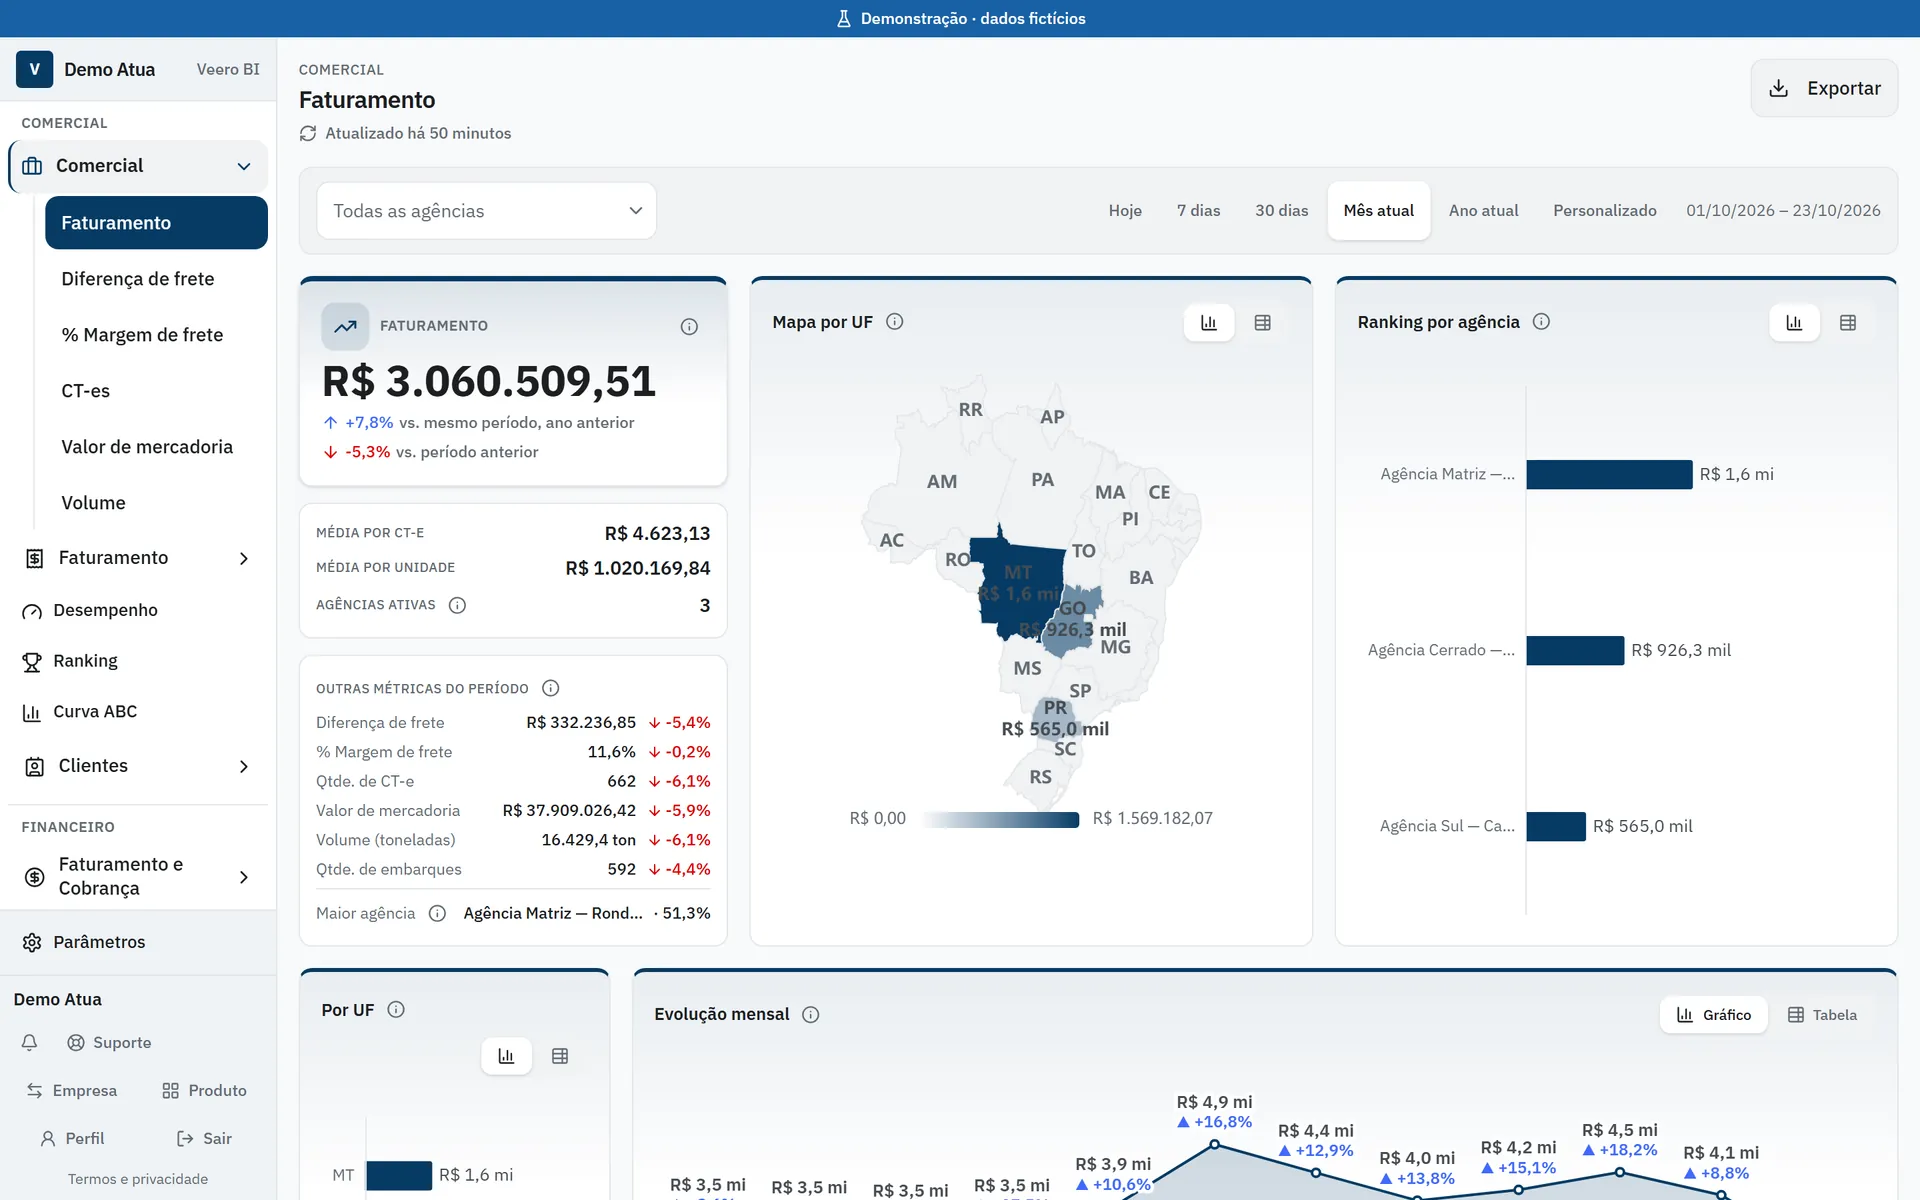The image size is (1920, 1200).
Task: Click Agência Matriz ranking bar
Action: point(1609,474)
